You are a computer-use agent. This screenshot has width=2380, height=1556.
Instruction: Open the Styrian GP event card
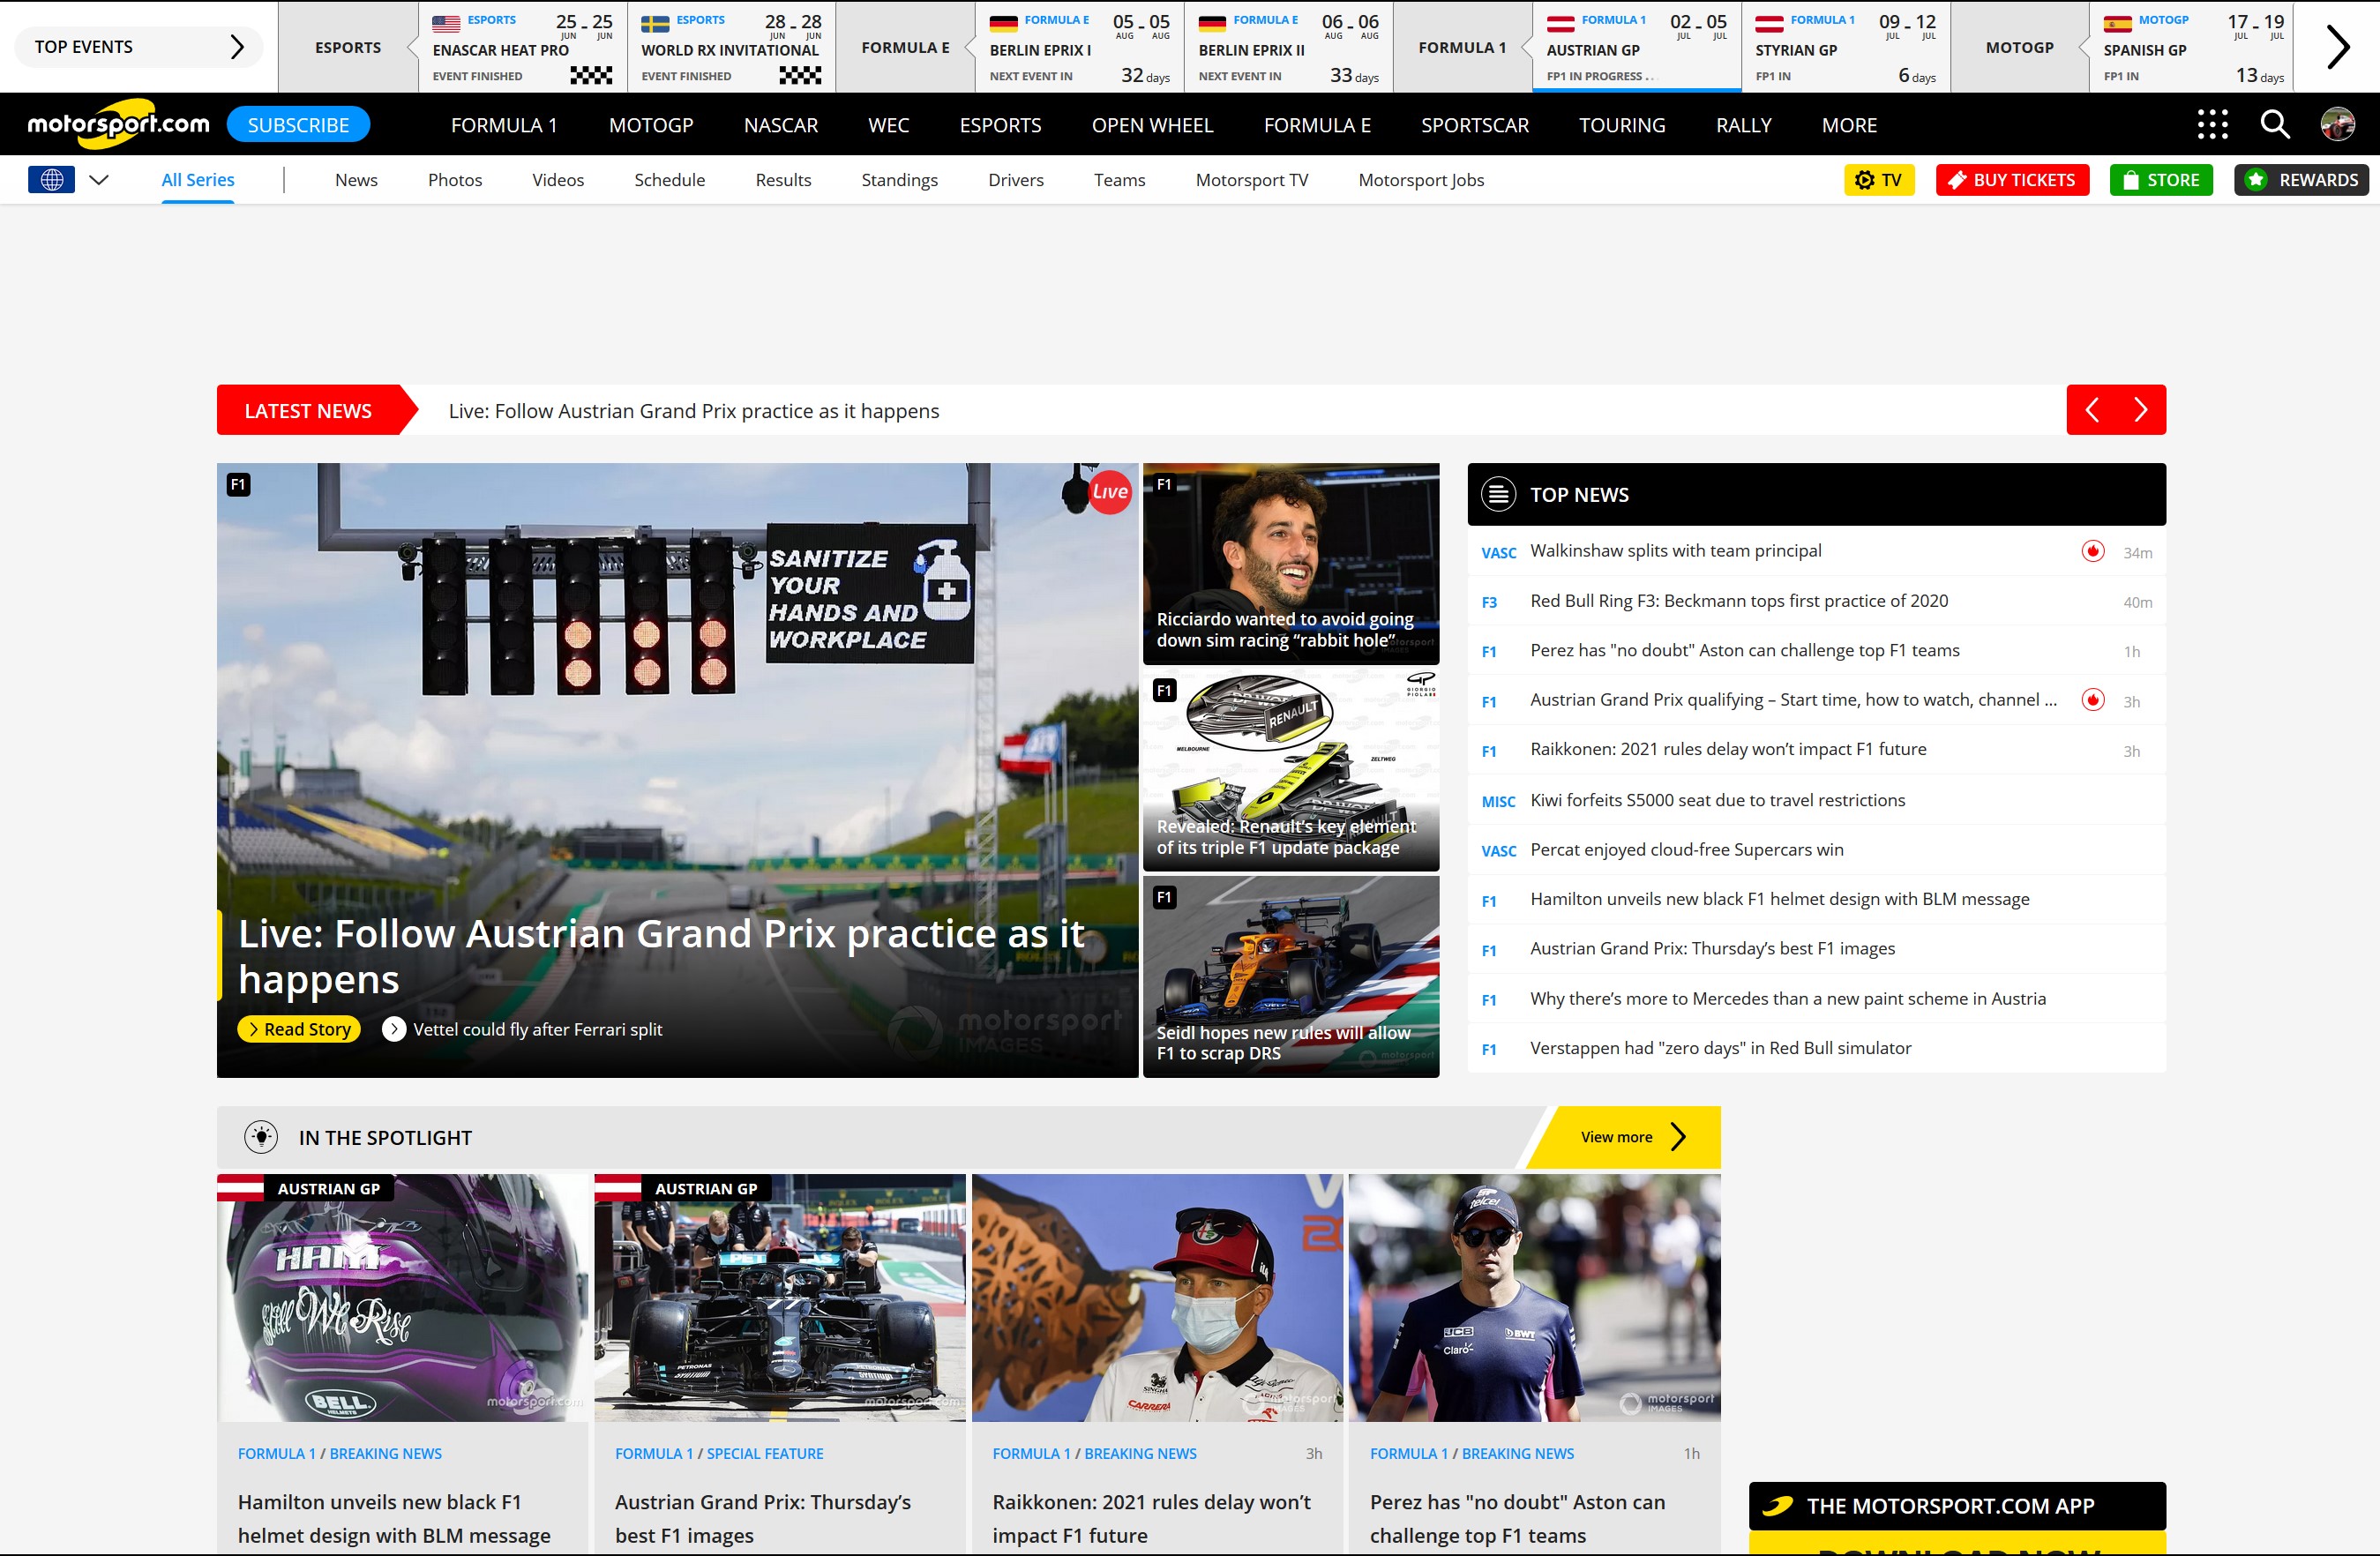(x=1845, y=47)
